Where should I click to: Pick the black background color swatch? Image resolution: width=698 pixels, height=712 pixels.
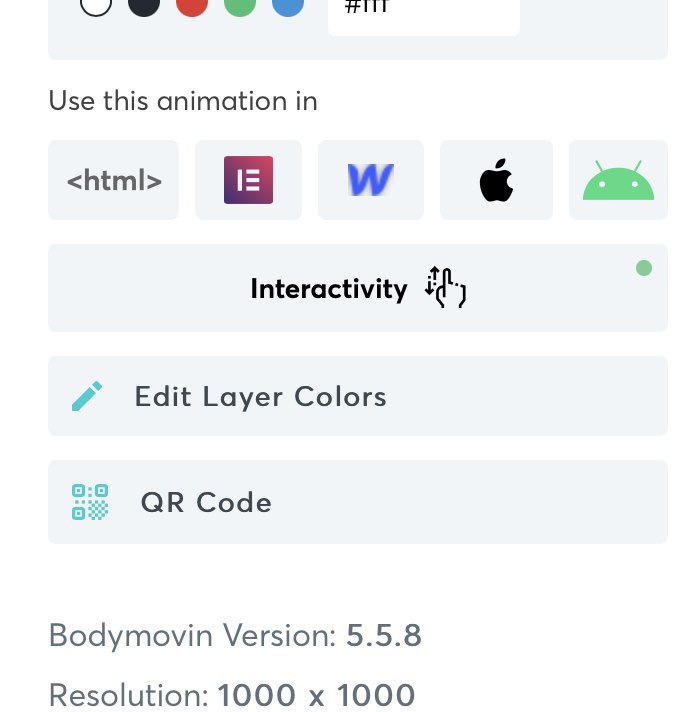click(144, 5)
